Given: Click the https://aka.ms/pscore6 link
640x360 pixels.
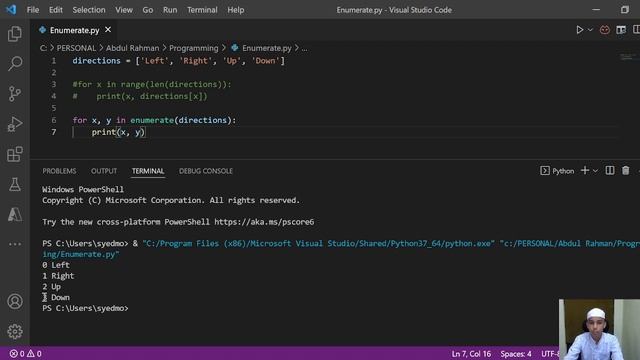Looking at the screenshot, I should (264, 222).
